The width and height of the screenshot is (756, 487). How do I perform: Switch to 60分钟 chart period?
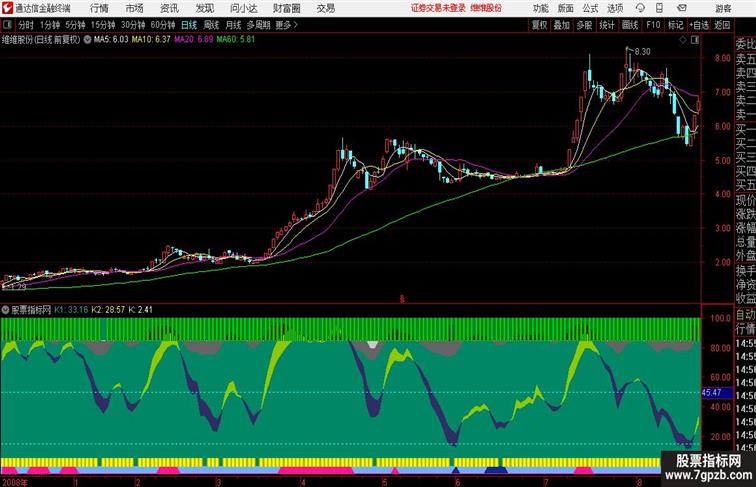(163, 25)
